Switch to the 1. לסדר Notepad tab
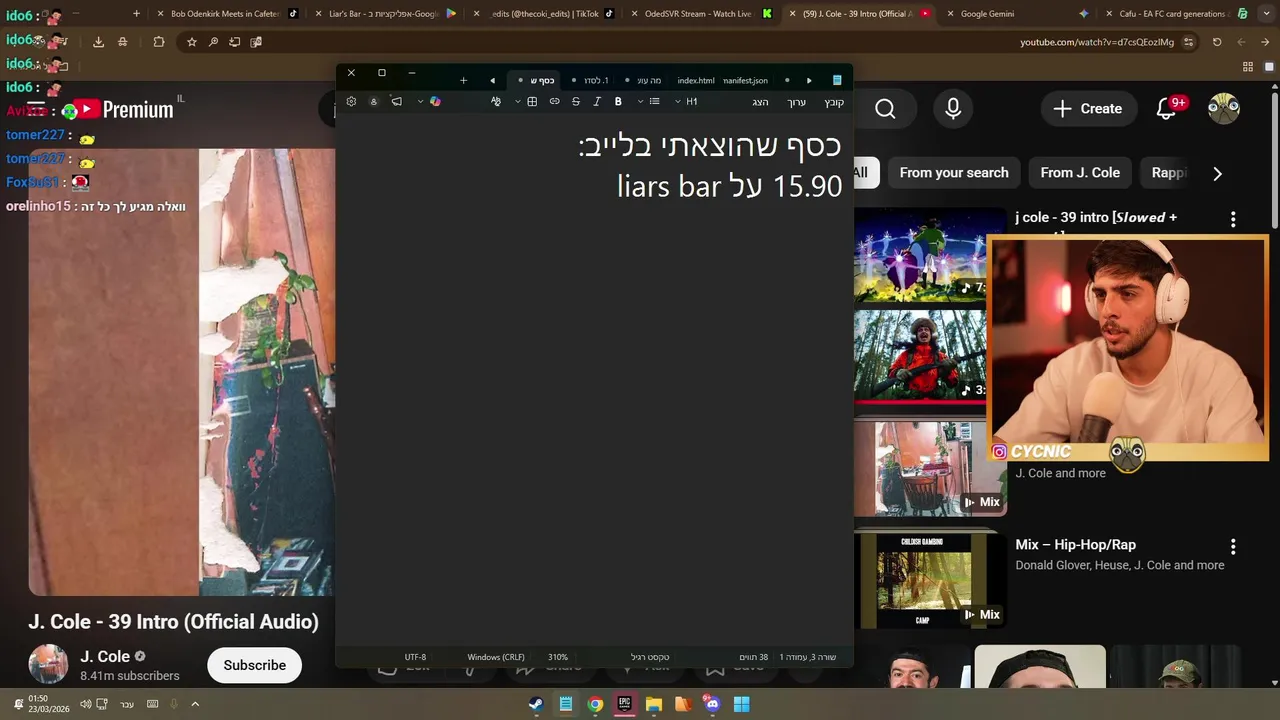This screenshot has height=720, width=1280. pos(597,80)
